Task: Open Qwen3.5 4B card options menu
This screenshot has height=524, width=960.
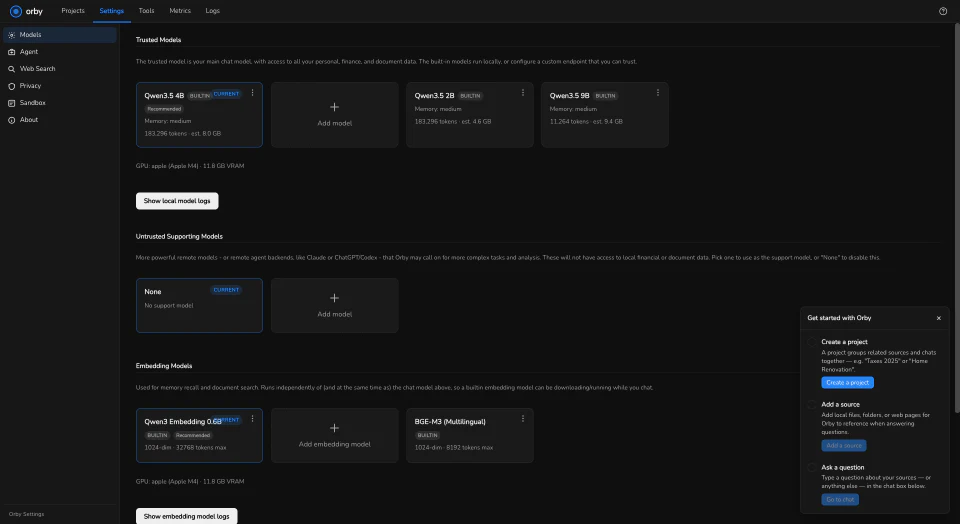Action: point(252,93)
